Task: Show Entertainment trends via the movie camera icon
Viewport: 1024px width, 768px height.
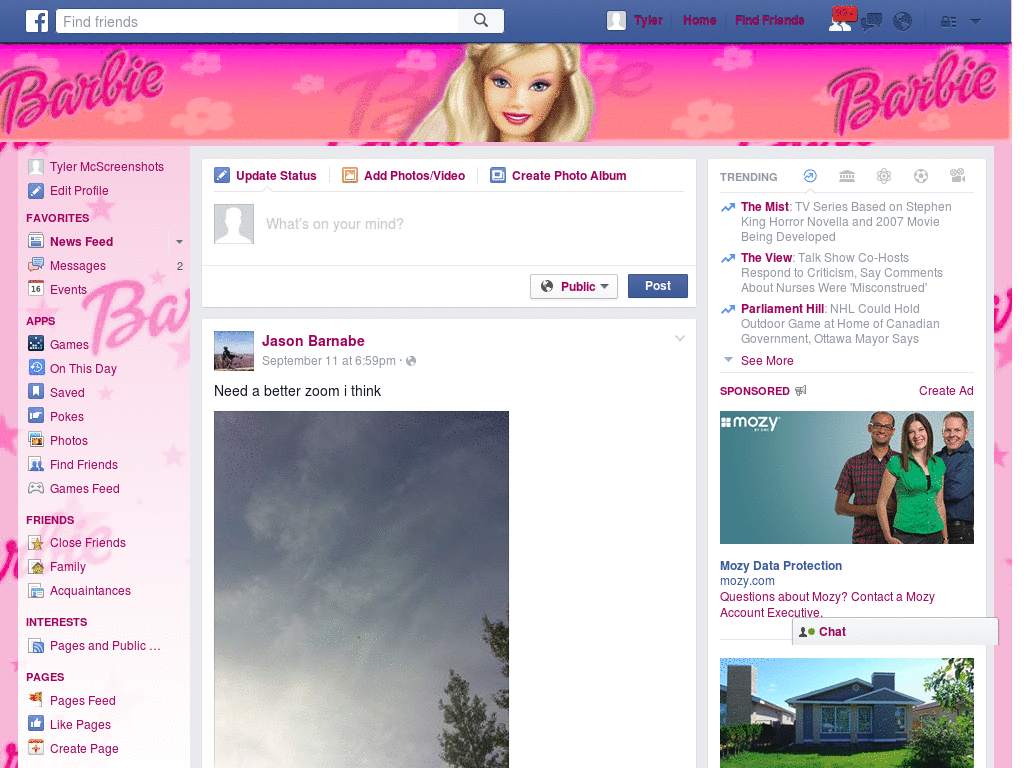Action: (957, 176)
